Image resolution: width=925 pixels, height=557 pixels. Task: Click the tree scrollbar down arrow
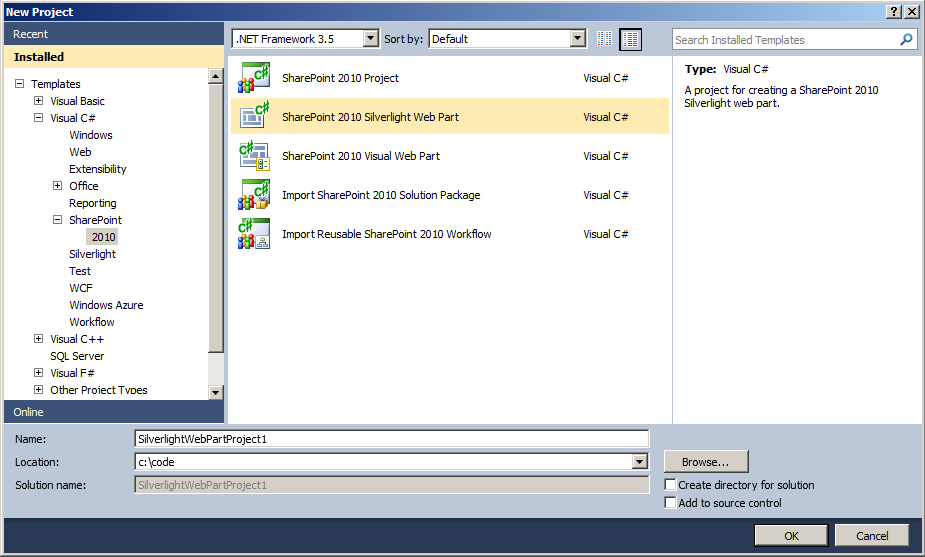click(216, 392)
